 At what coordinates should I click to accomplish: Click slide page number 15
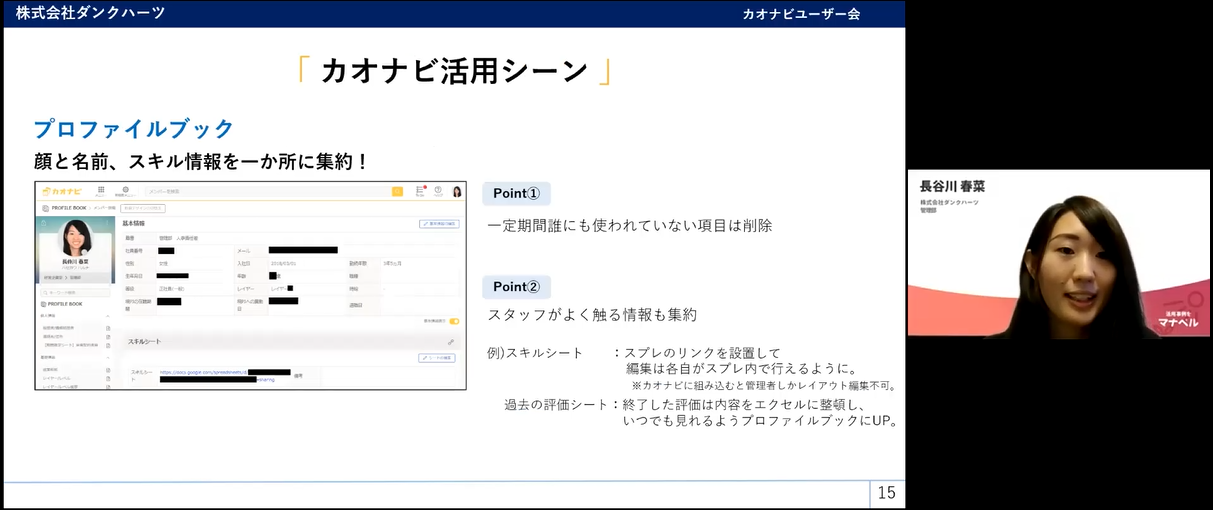886,493
